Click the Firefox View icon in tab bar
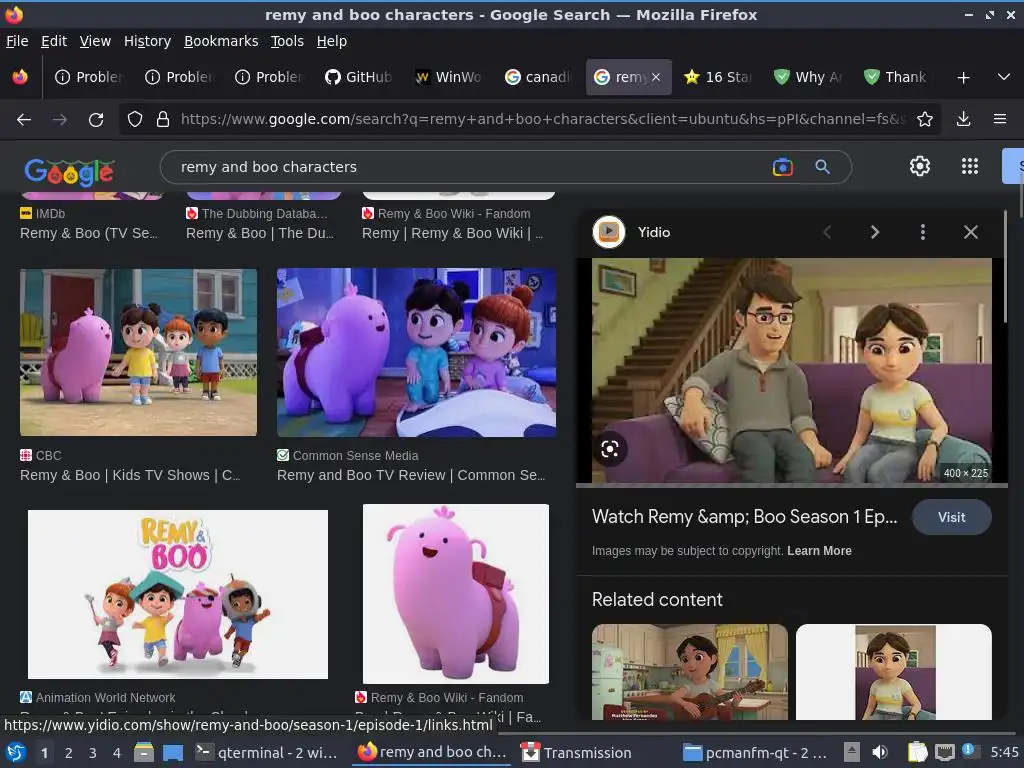The width and height of the screenshot is (1024, 768). pos(20,77)
